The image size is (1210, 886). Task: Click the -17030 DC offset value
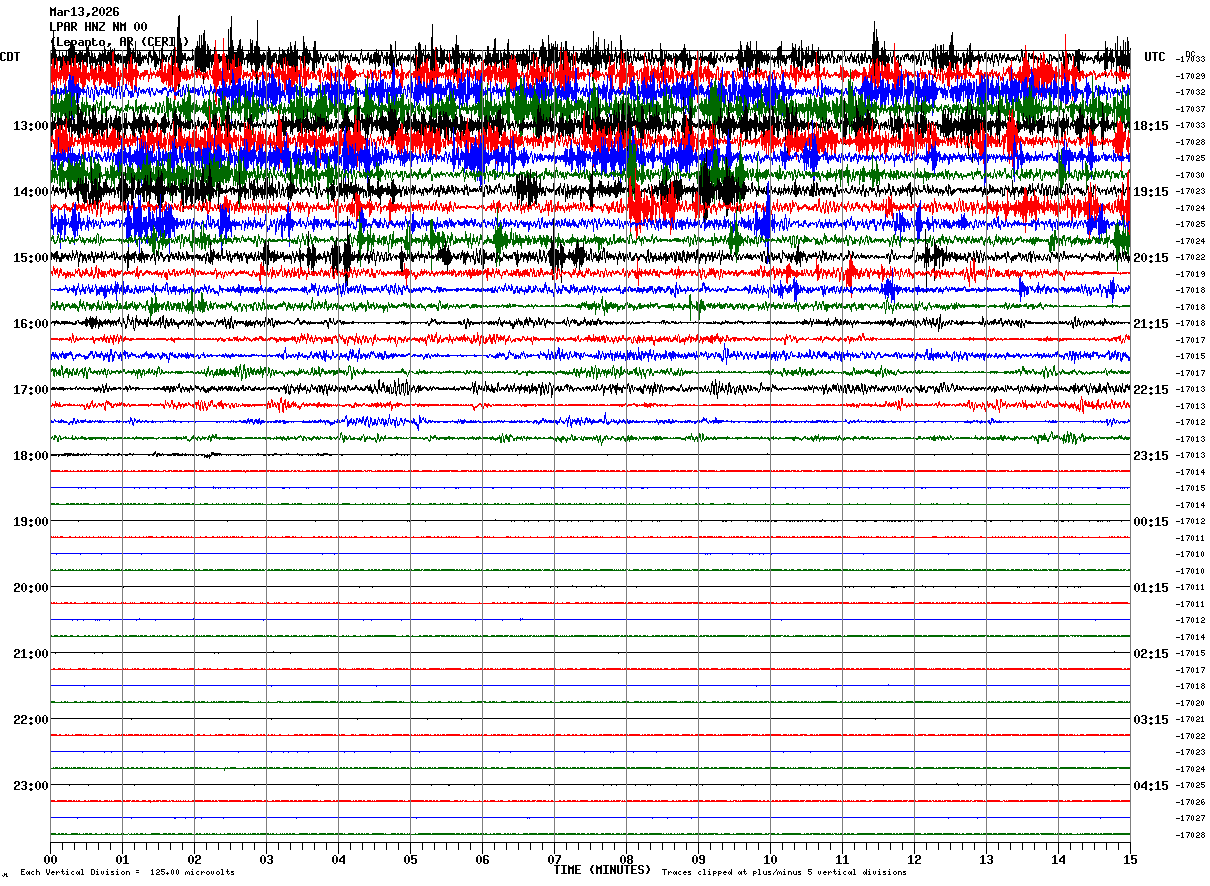(x=1191, y=175)
